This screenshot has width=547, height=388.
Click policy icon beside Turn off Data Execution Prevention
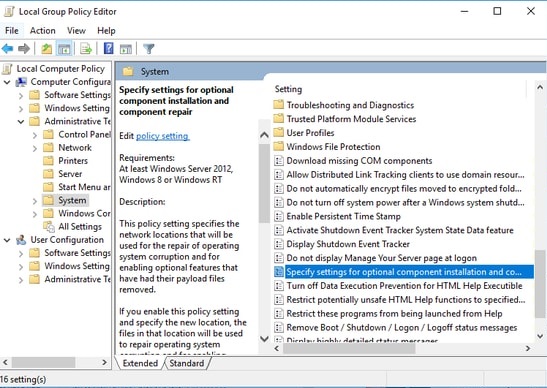coord(278,286)
